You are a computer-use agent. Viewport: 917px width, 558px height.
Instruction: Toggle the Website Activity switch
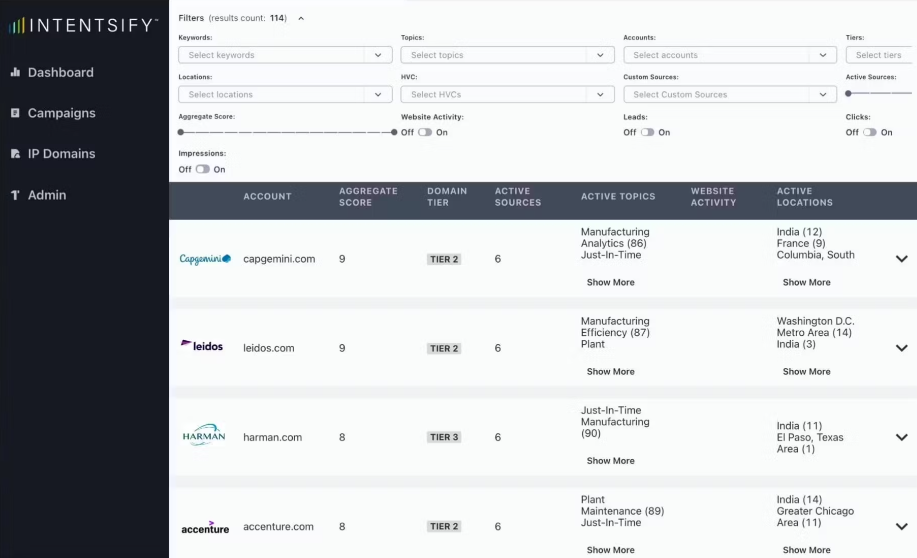coord(425,132)
